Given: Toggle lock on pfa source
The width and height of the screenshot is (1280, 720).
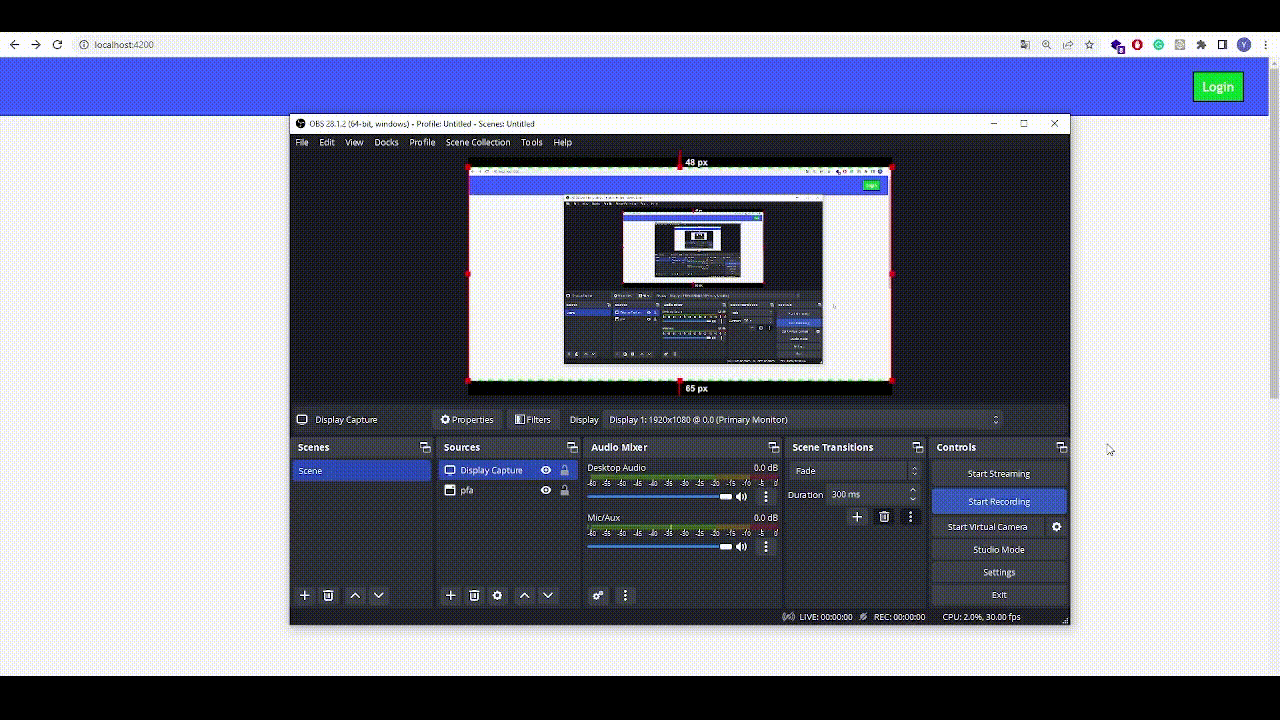Looking at the screenshot, I should [565, 490].
